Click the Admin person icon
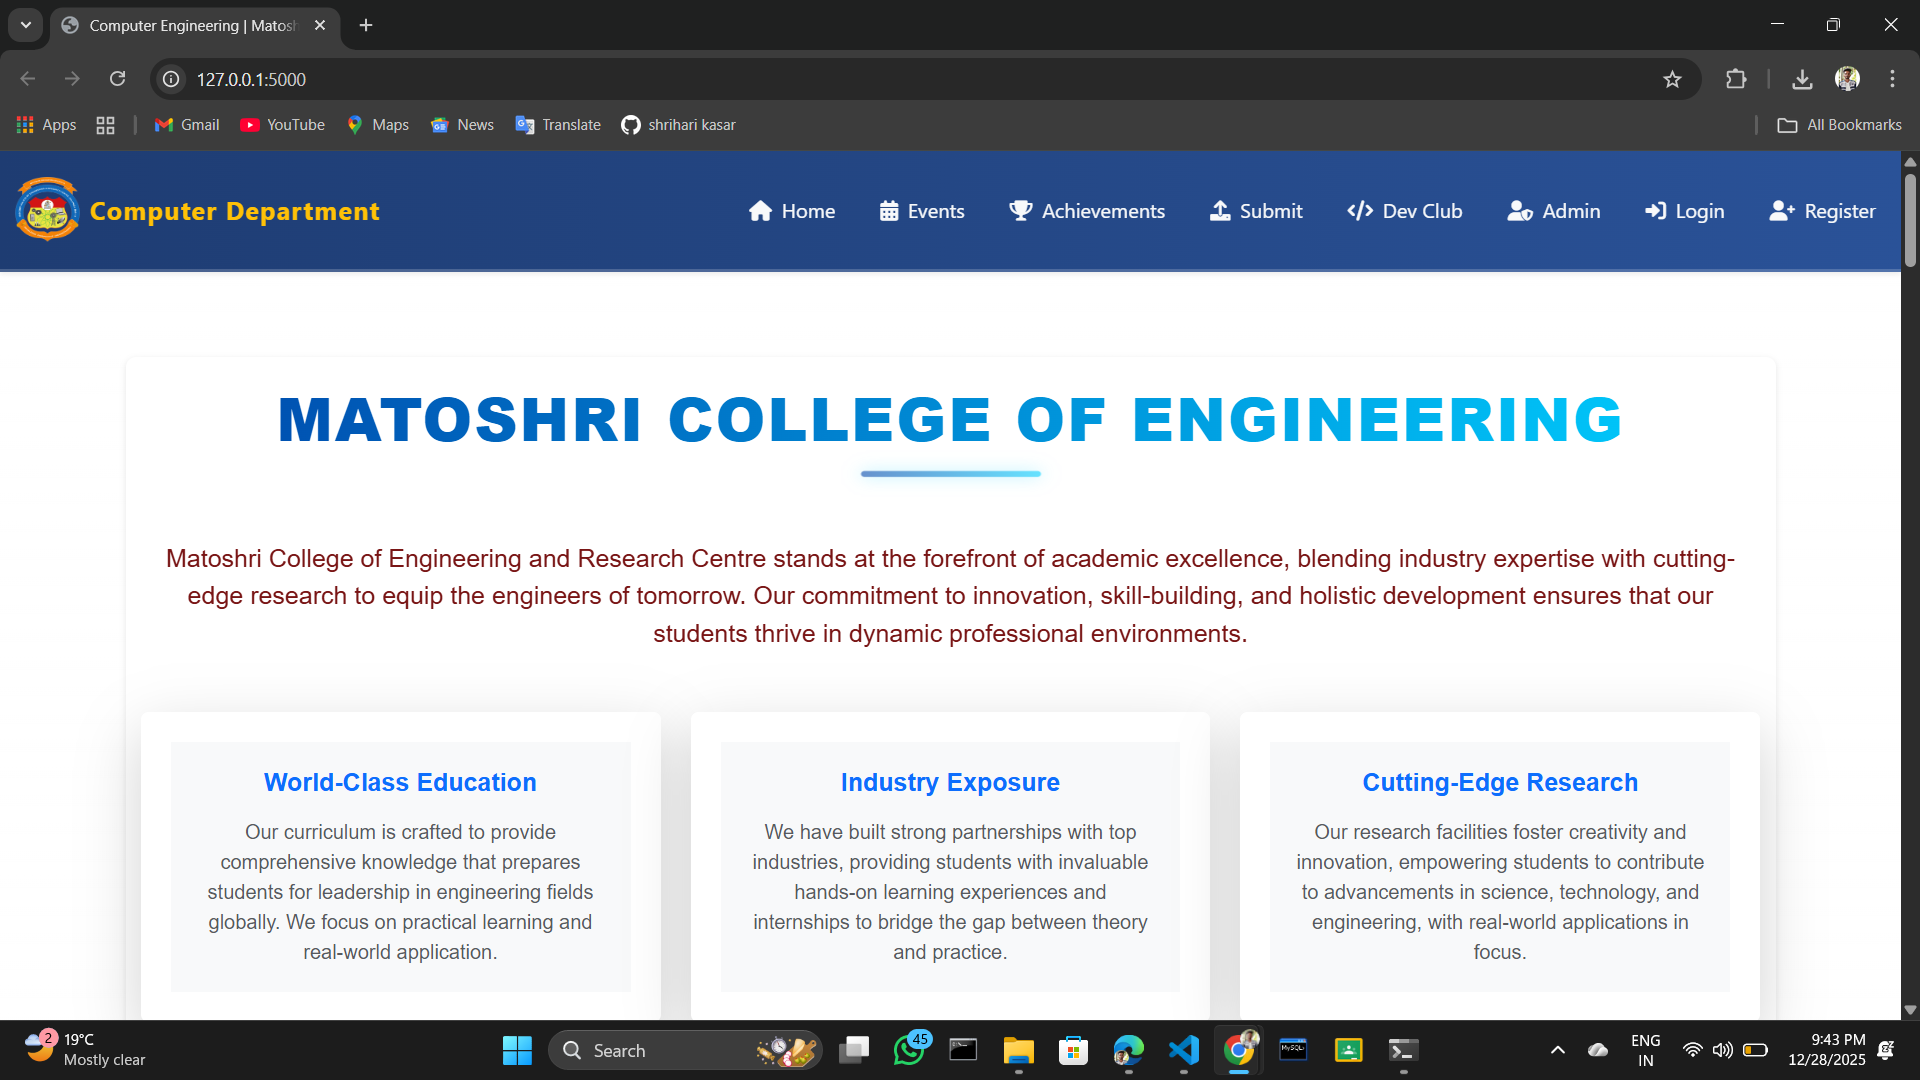The image size is (1920, 1080). 1522,211
